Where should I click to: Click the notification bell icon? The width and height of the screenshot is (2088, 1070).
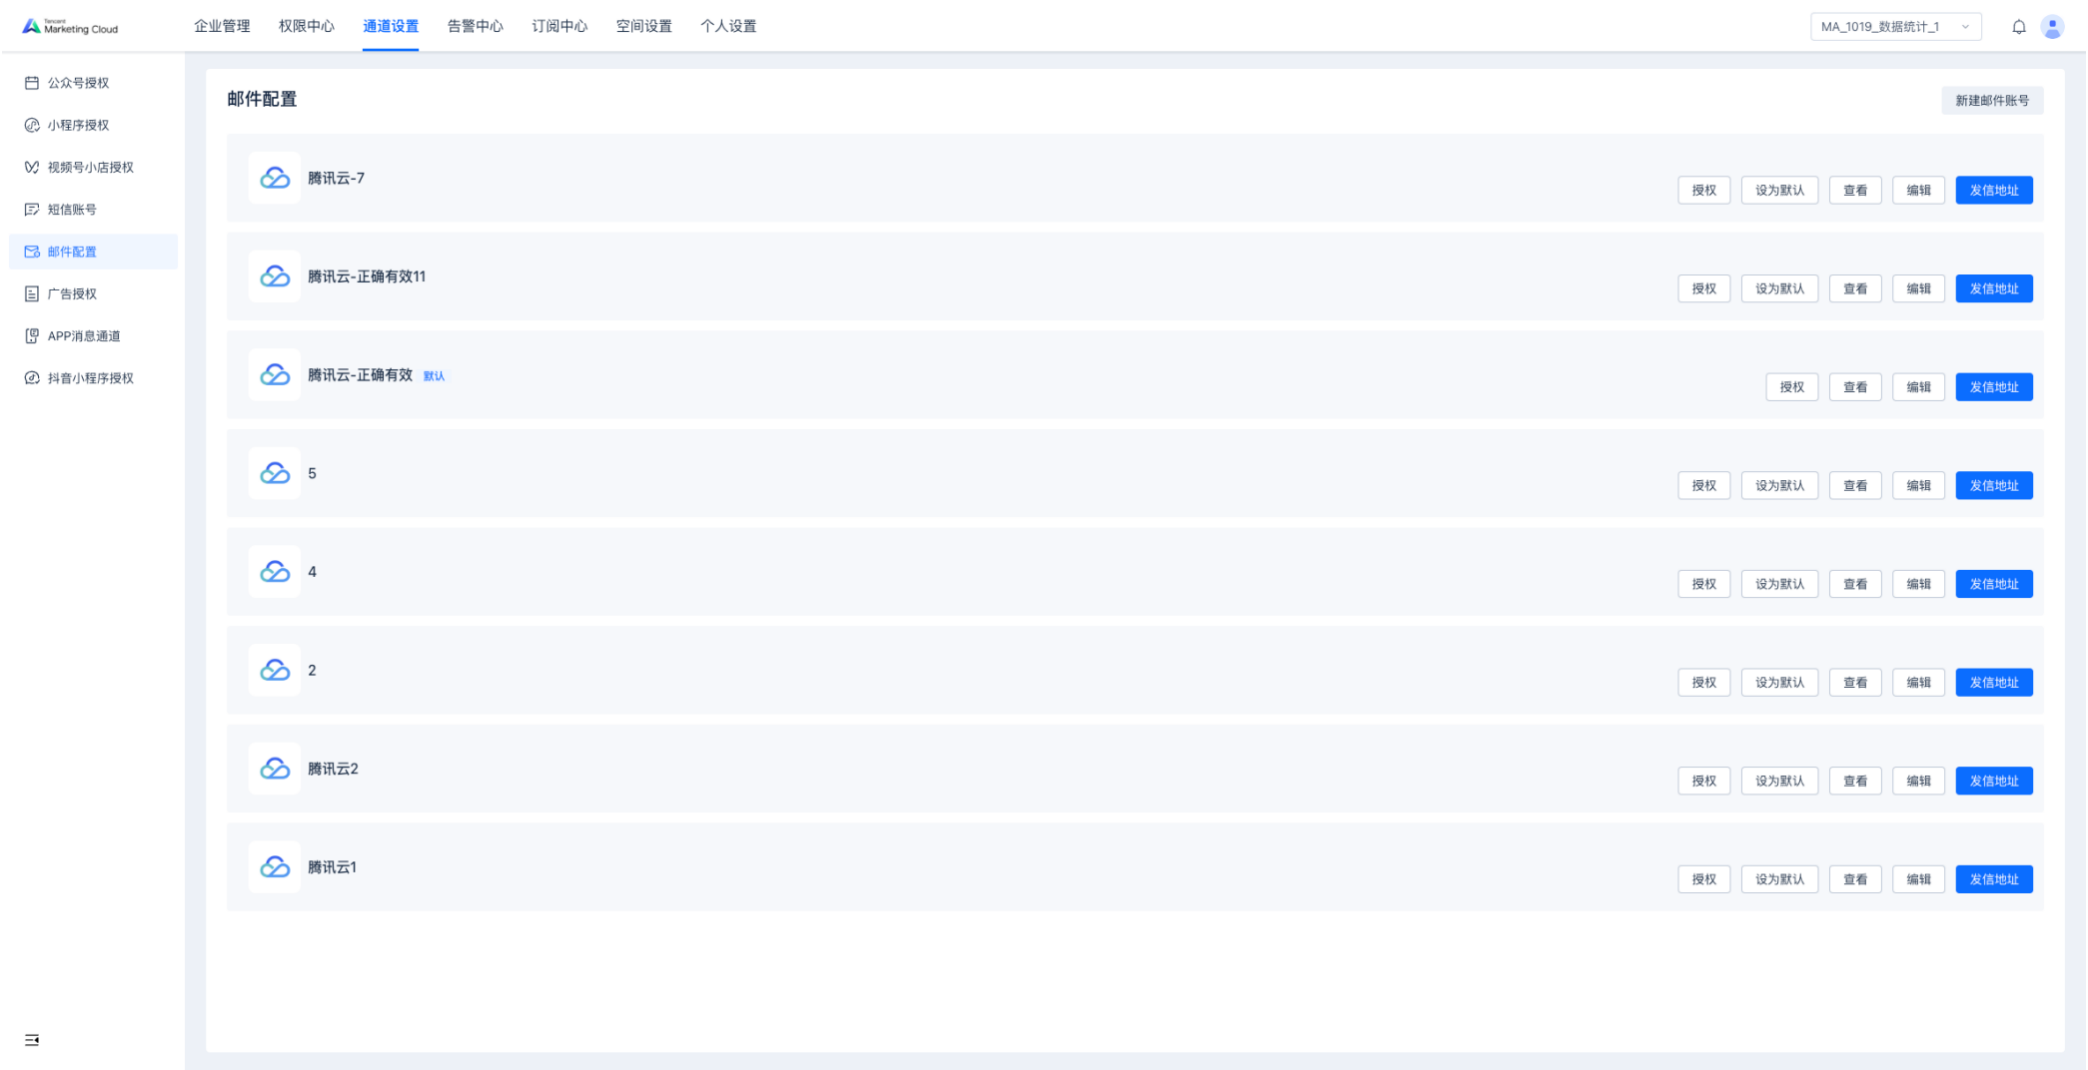(2018, 27)
